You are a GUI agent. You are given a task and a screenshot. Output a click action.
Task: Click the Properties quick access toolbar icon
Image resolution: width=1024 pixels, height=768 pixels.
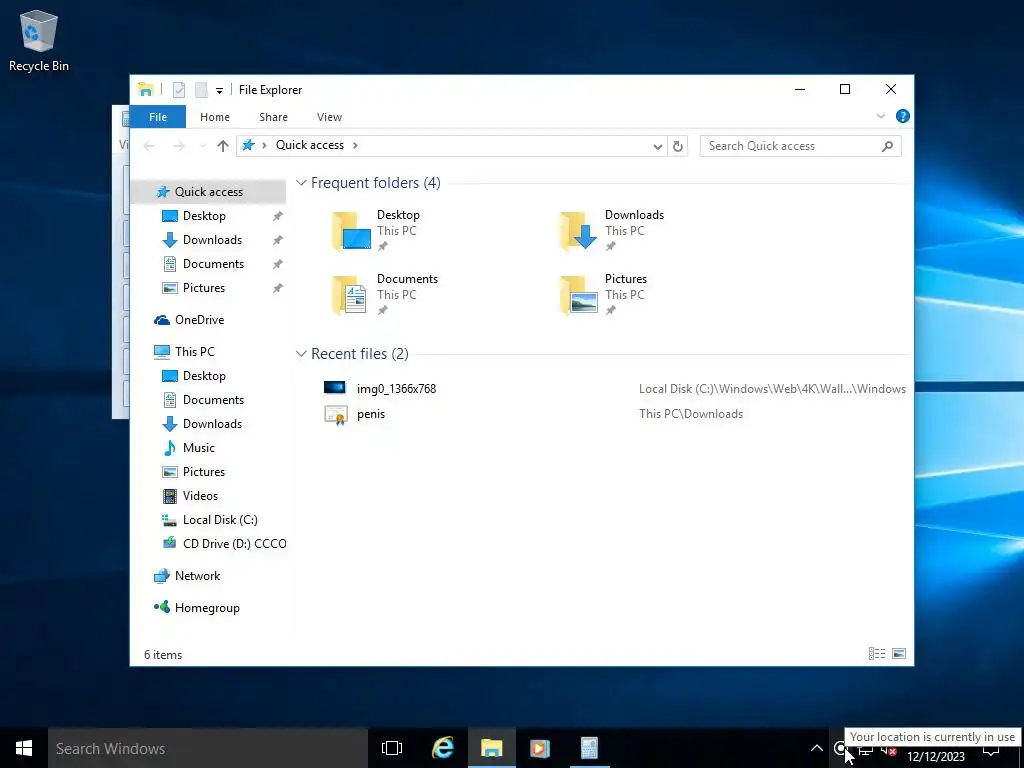[178, 89]
